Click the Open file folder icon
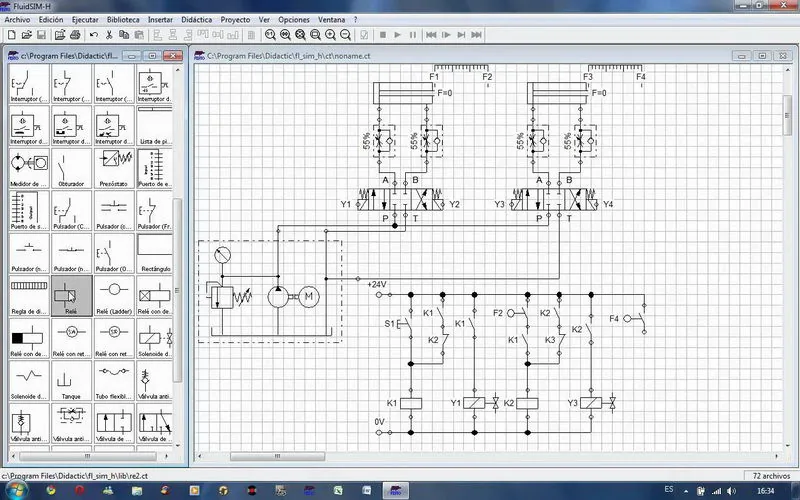Image resolution: width=800 pixels, height=500 pixels. (x=27, y=35)
